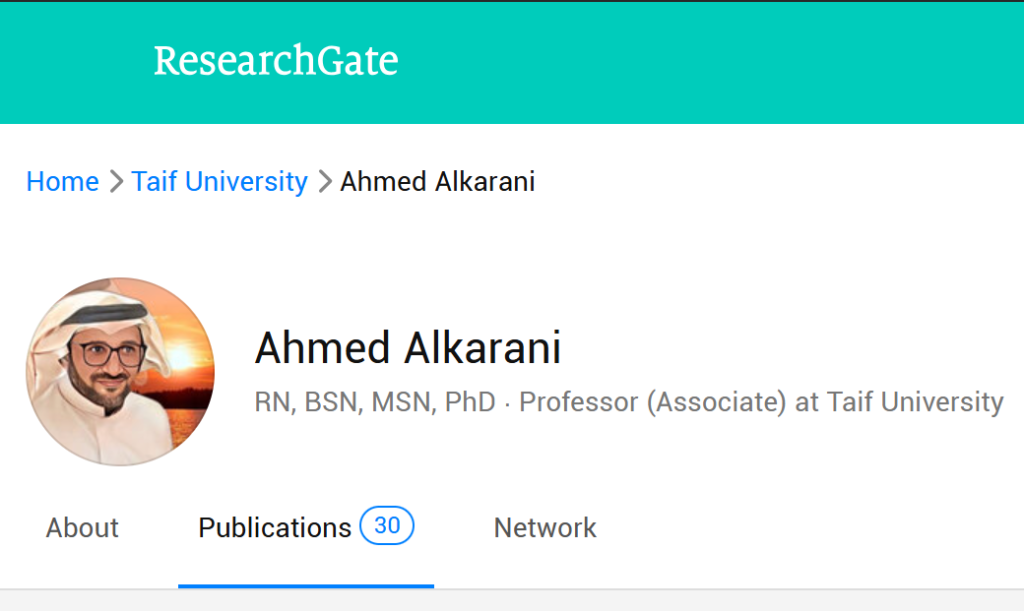Click the publications count badge showing 30

pos(387,526)
